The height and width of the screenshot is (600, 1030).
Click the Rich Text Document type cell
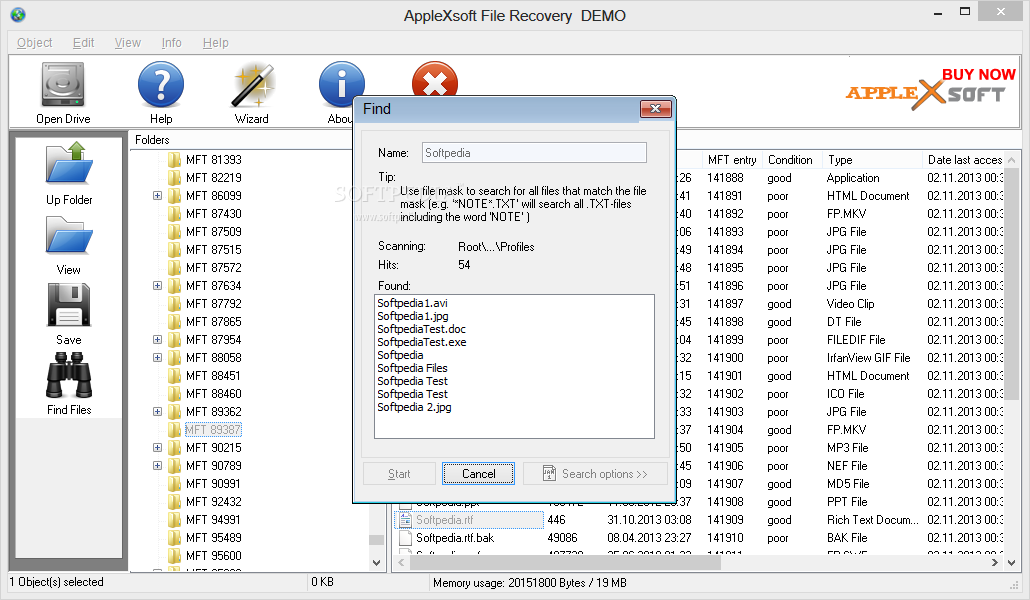[x=872, y=520]
